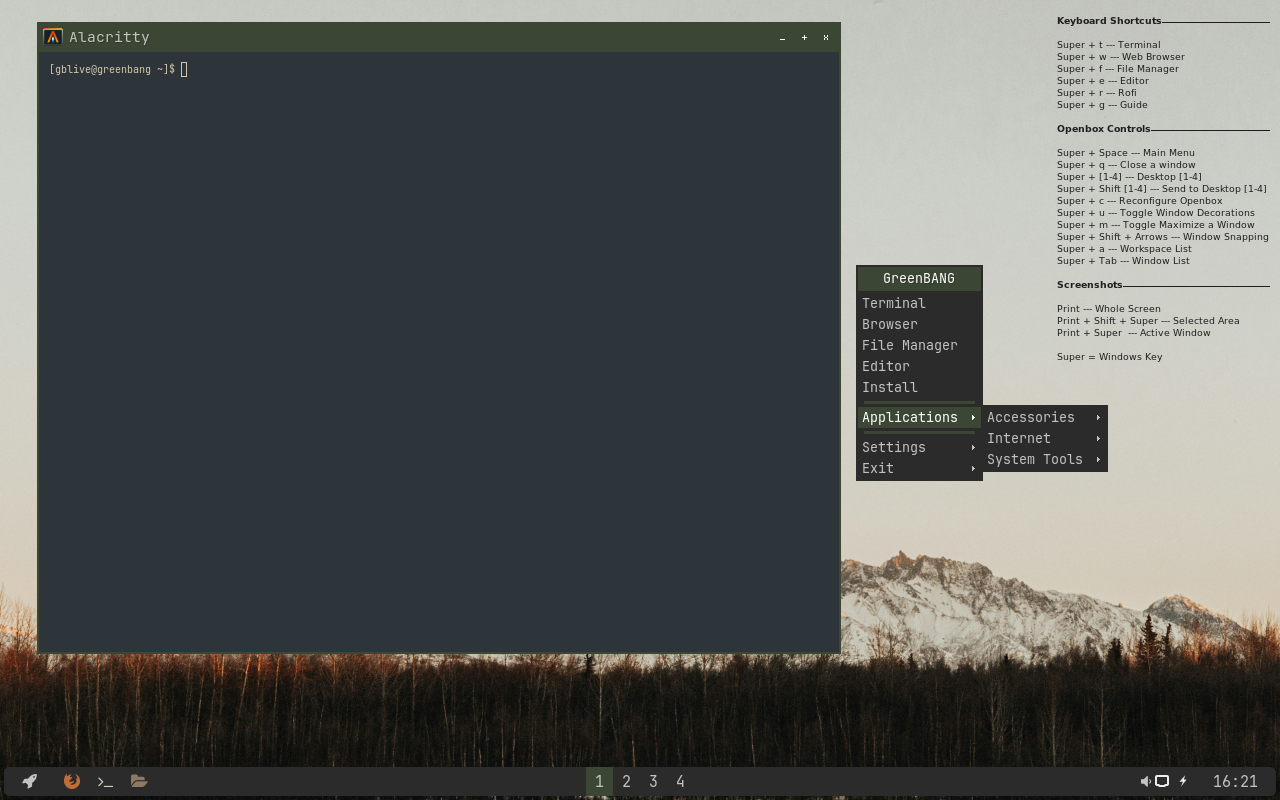Screen dimensions: 1280x800
Task: Open the file manager folder icon
Action: click(139, 781)
